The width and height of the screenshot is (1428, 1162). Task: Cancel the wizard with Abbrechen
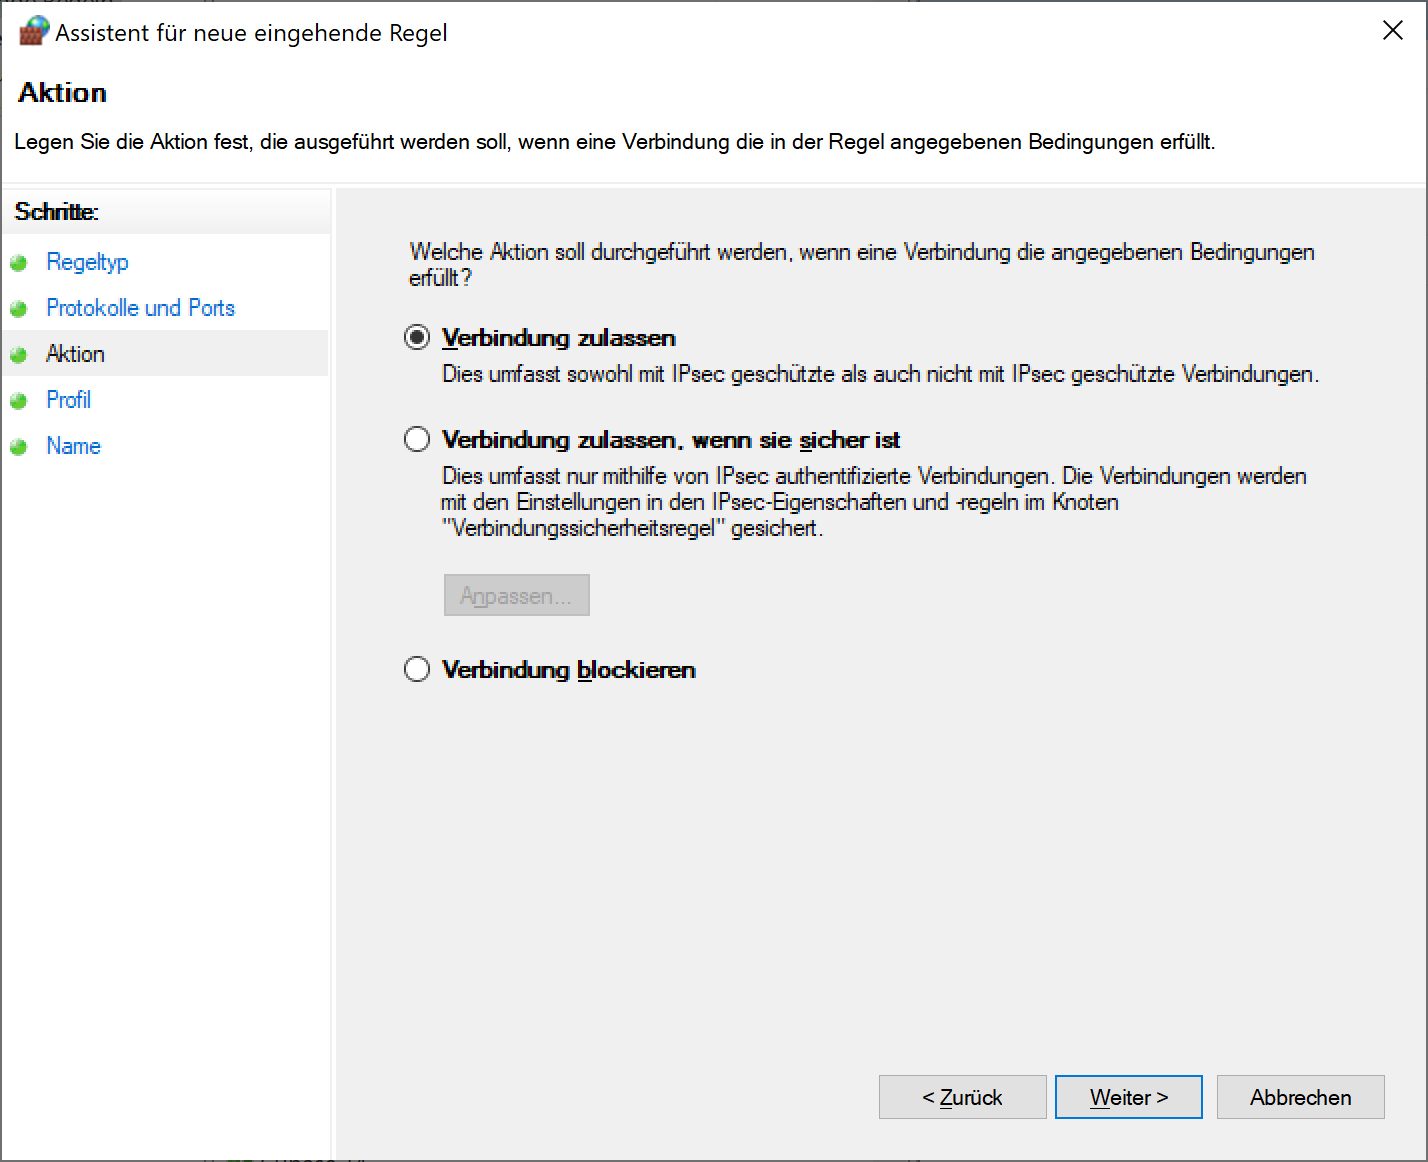tap(1300, 1097)
